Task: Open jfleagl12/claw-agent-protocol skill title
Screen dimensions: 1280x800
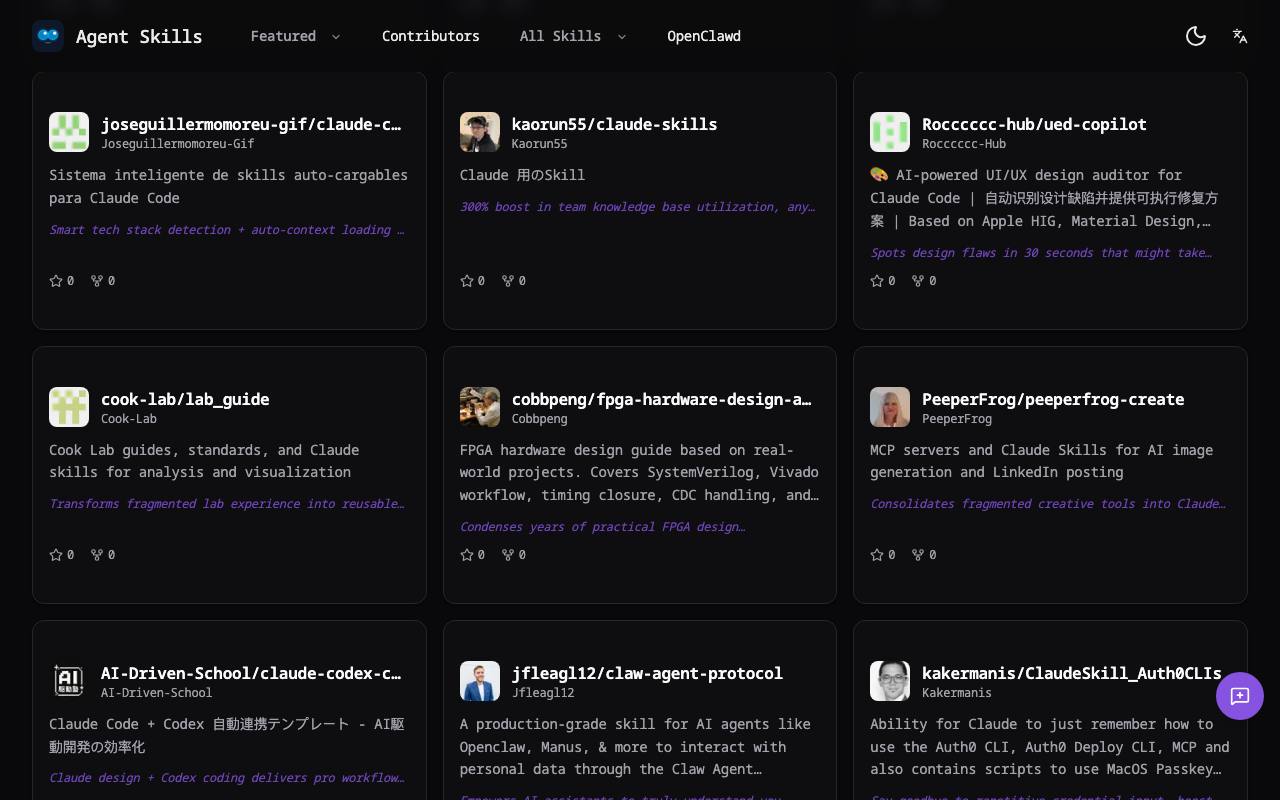Action: click(647, 673)
